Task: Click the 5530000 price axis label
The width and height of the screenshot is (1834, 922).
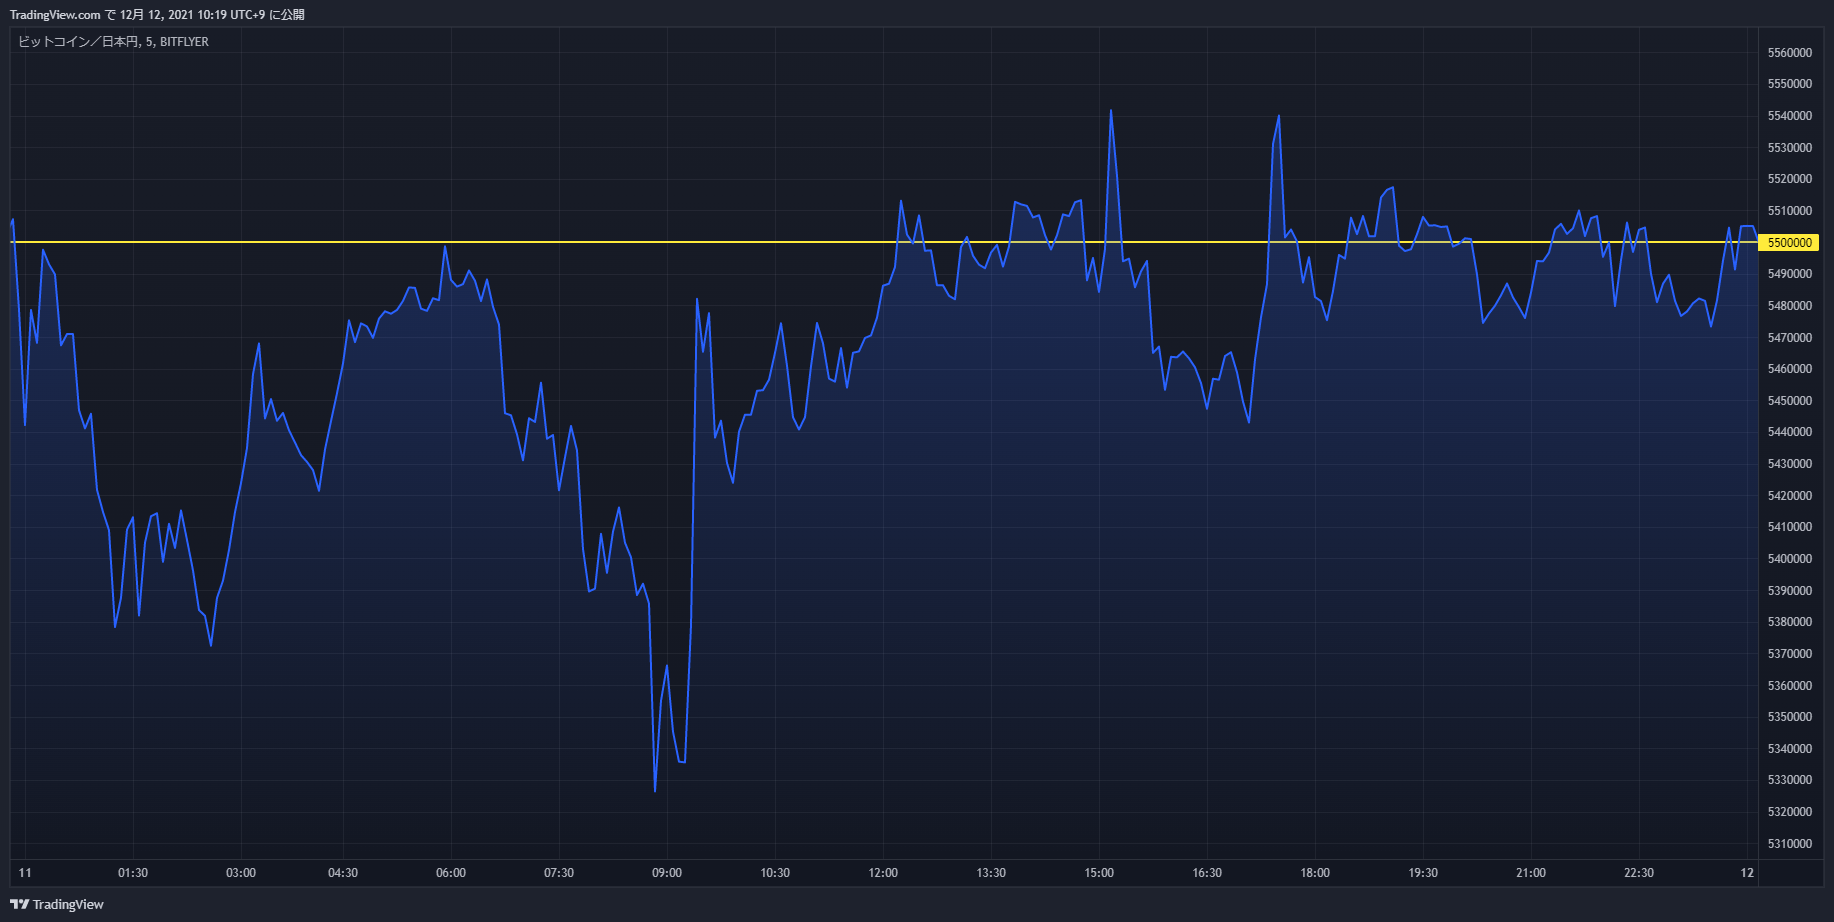Action: (1790, 148)
